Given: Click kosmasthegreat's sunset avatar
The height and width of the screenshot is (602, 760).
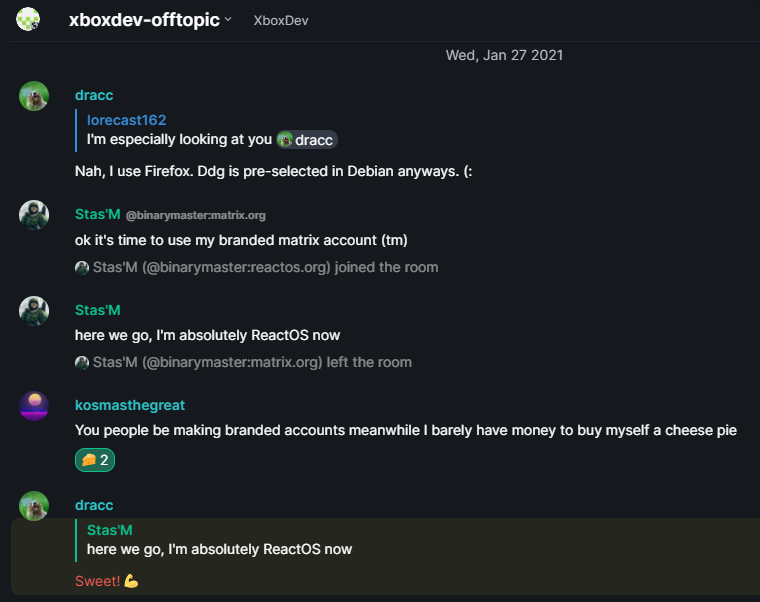Looking at the screenshot, I should [x=34, y=406].
